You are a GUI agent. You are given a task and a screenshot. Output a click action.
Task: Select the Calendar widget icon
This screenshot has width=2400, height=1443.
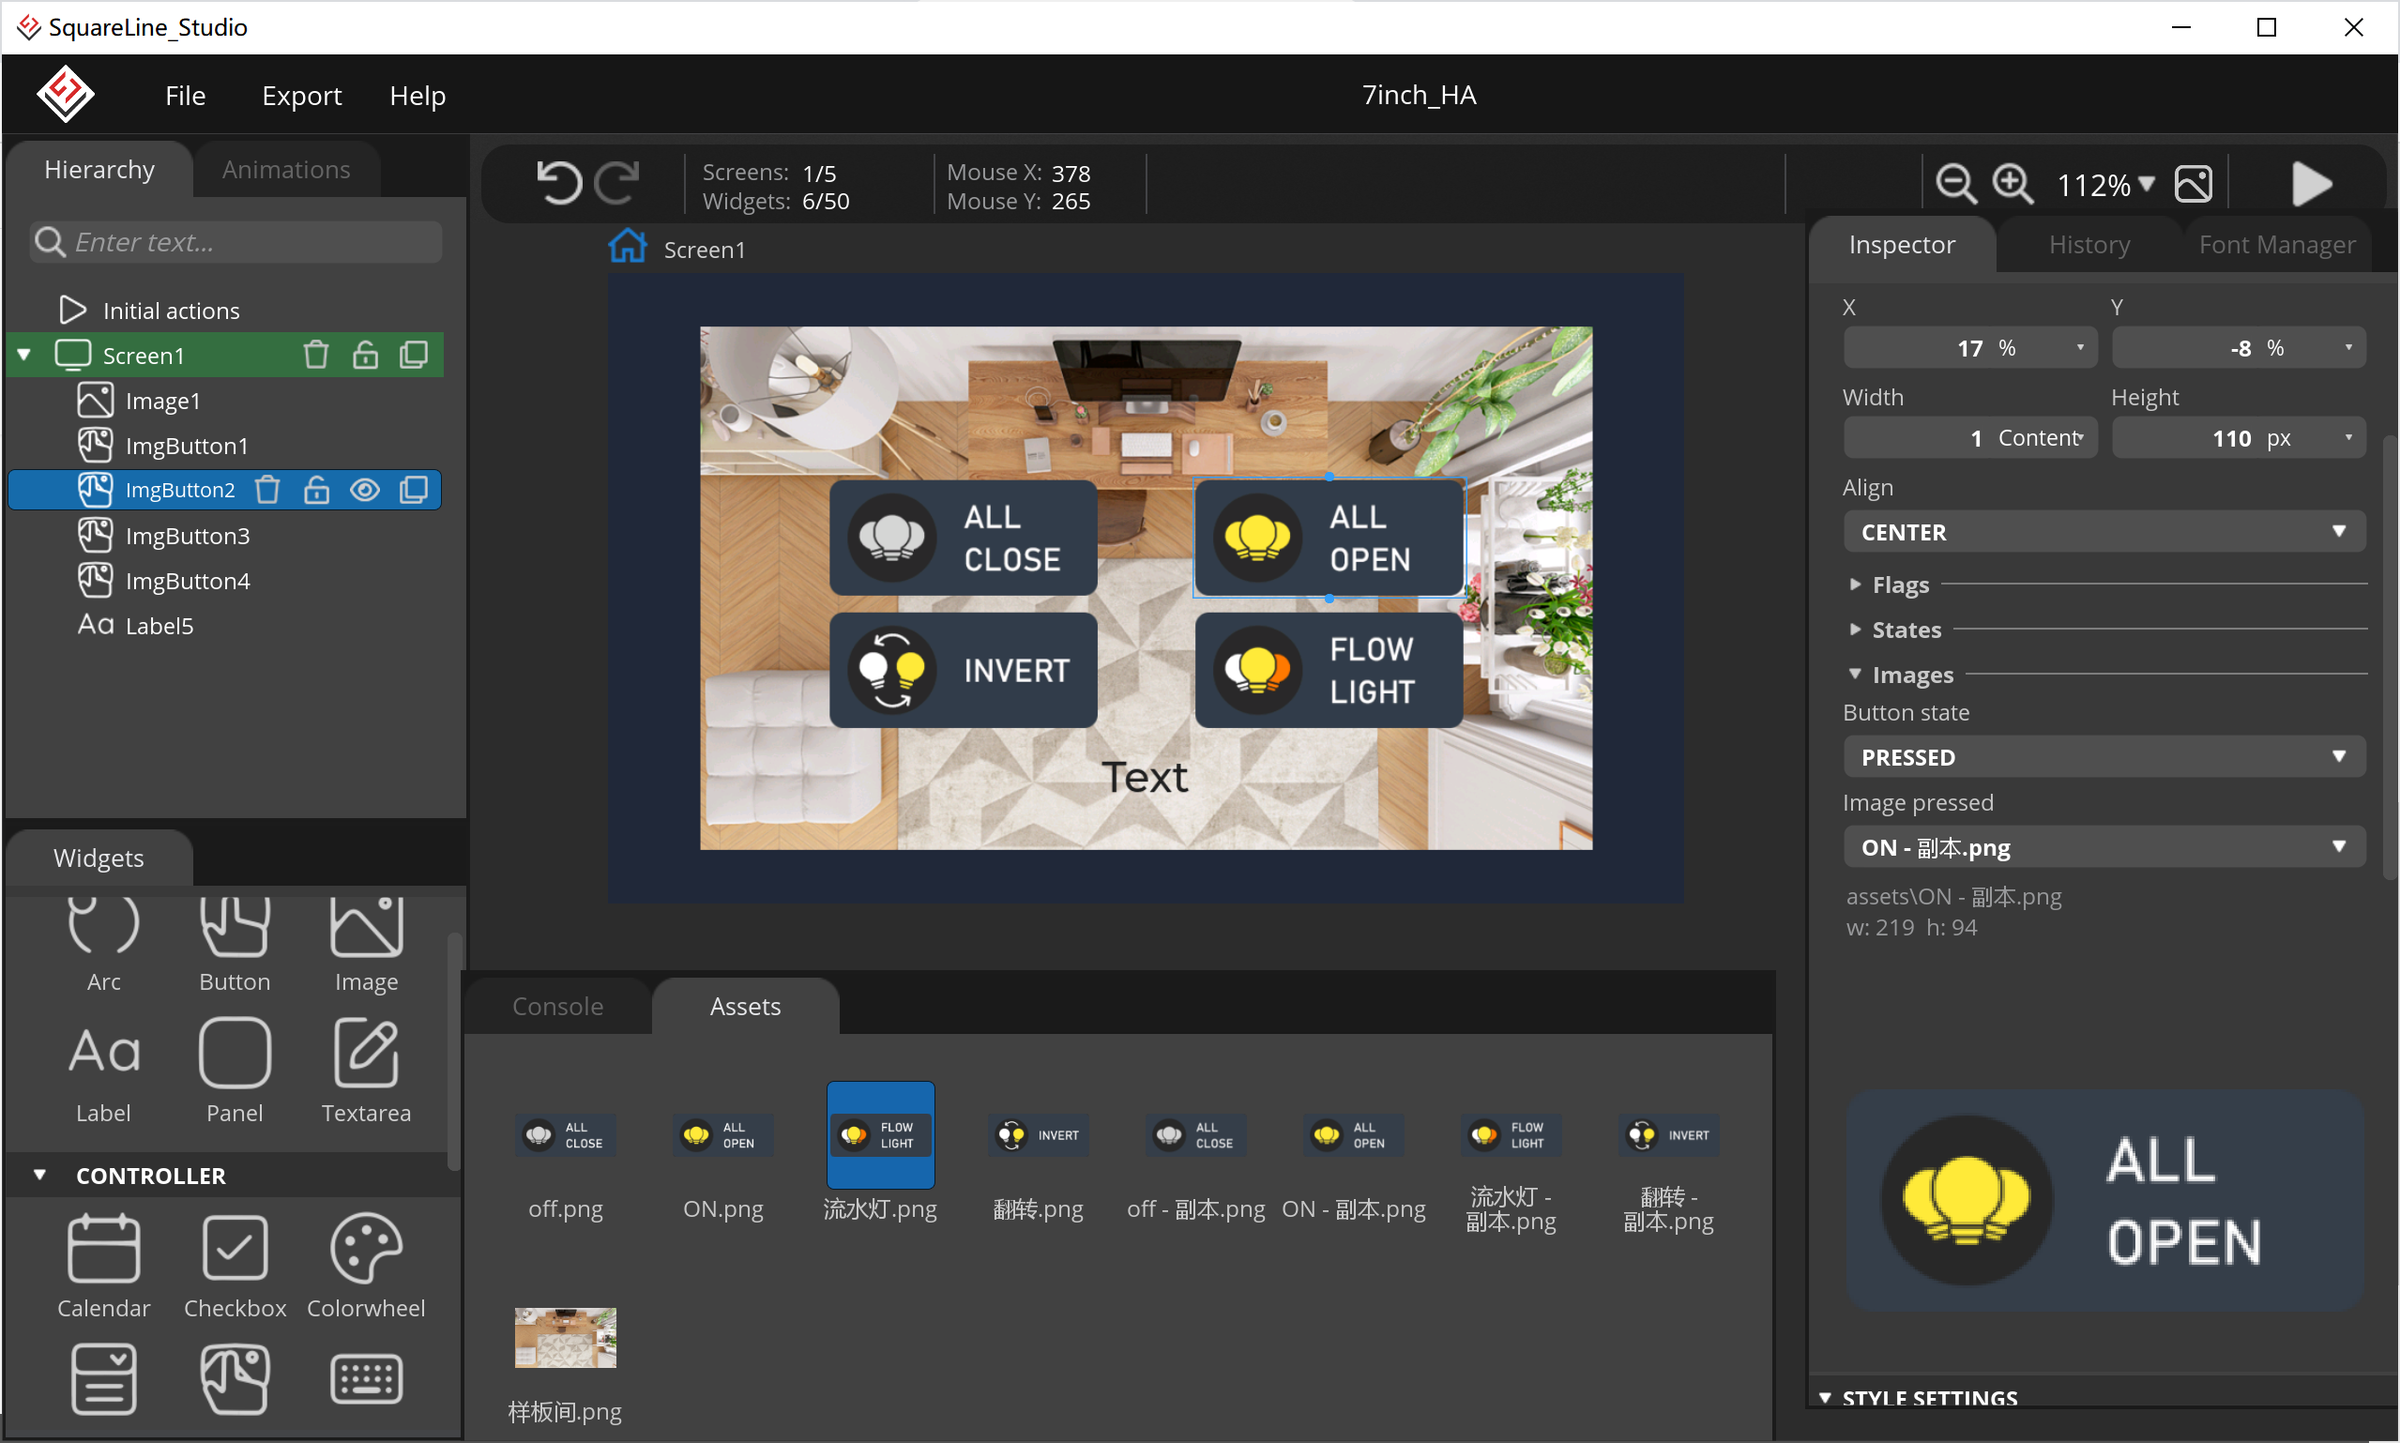point(103,1248)
